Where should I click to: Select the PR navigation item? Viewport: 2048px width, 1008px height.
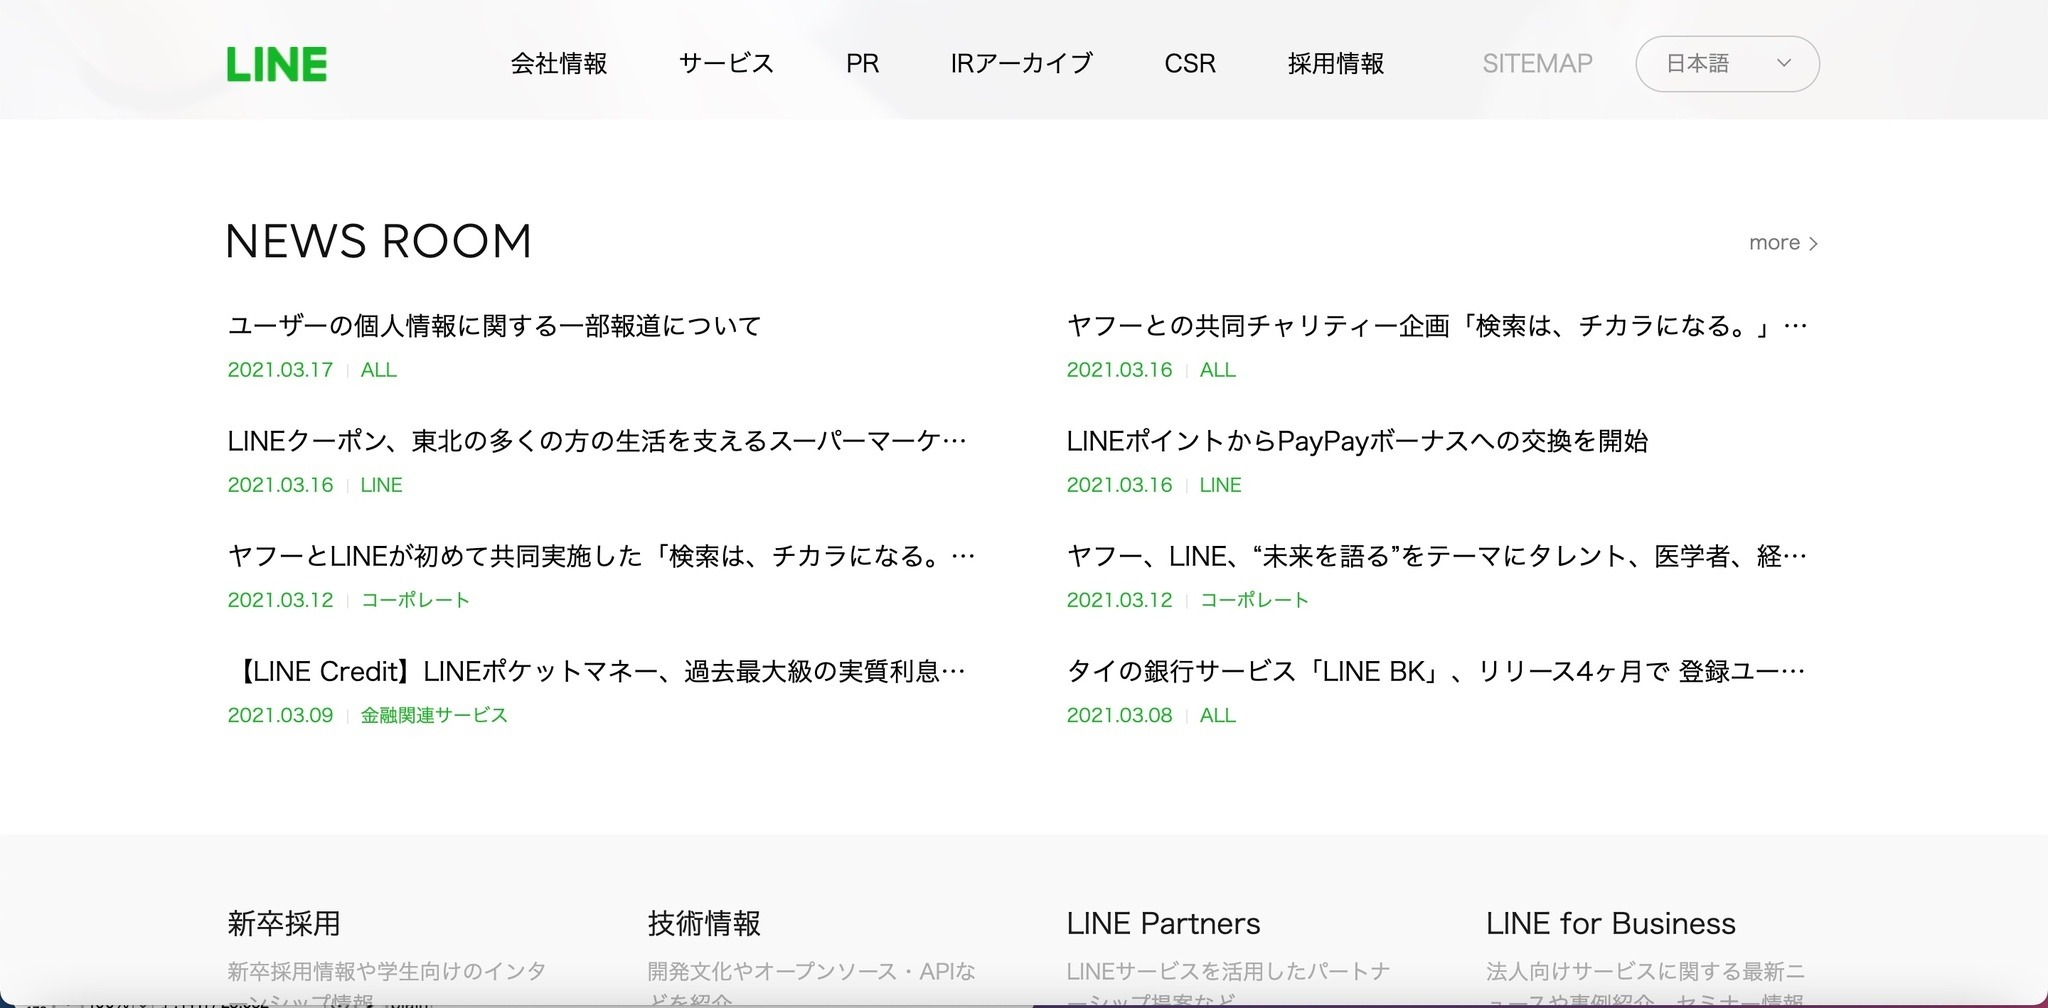click(862, 64)
